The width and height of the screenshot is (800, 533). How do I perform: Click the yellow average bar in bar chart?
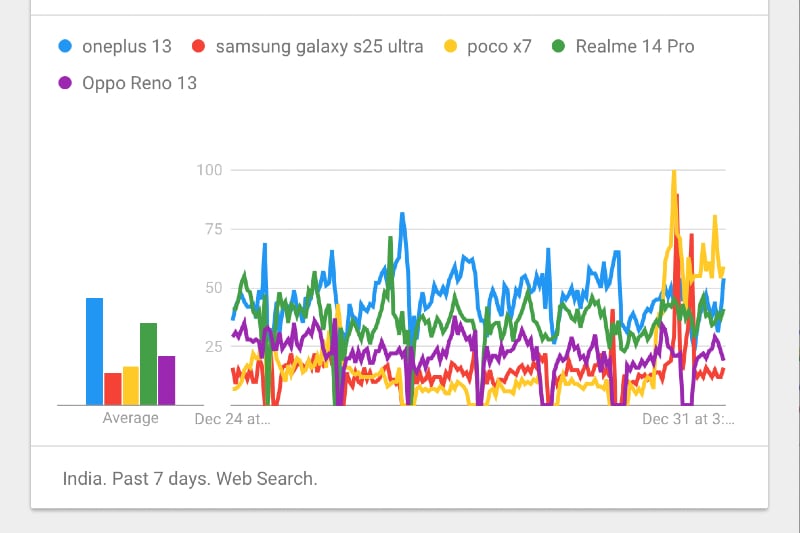[130, 385]
